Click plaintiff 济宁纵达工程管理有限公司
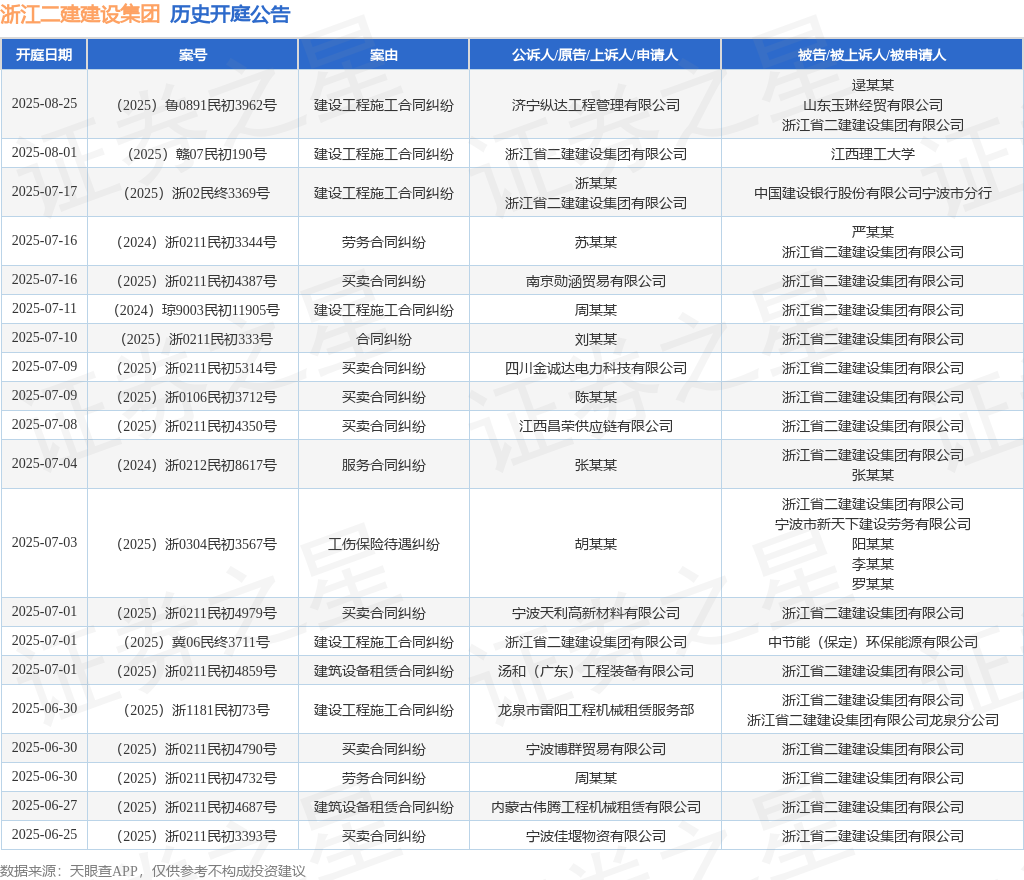The width and height of the screenshot is (1024, 880). click(596, 105)
